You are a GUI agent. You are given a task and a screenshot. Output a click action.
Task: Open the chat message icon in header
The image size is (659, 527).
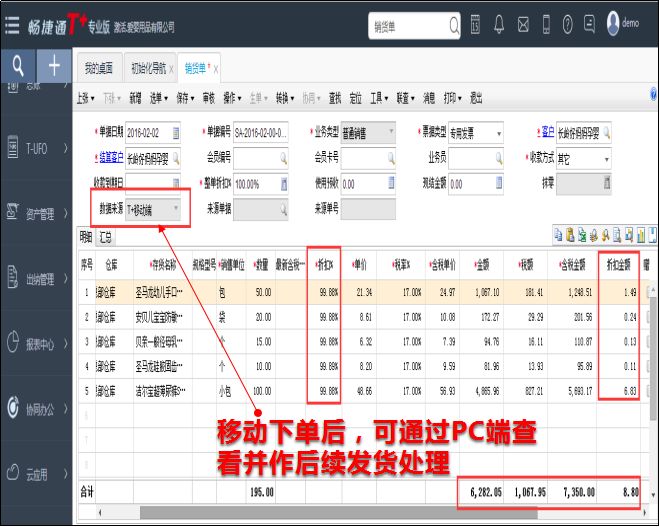590,24
